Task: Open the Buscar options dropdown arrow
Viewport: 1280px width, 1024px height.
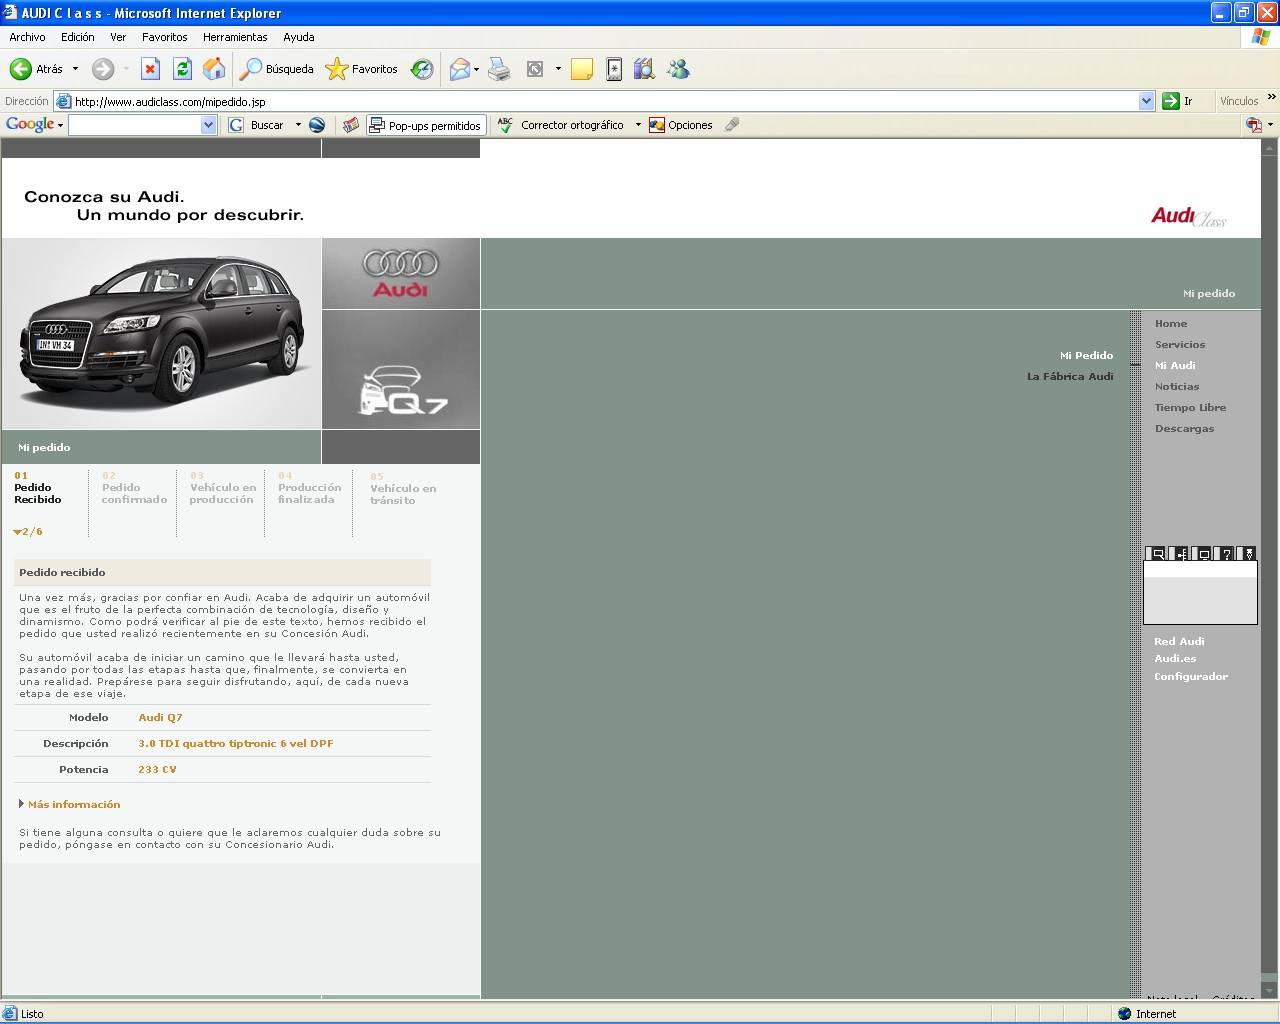Action: 298,125
